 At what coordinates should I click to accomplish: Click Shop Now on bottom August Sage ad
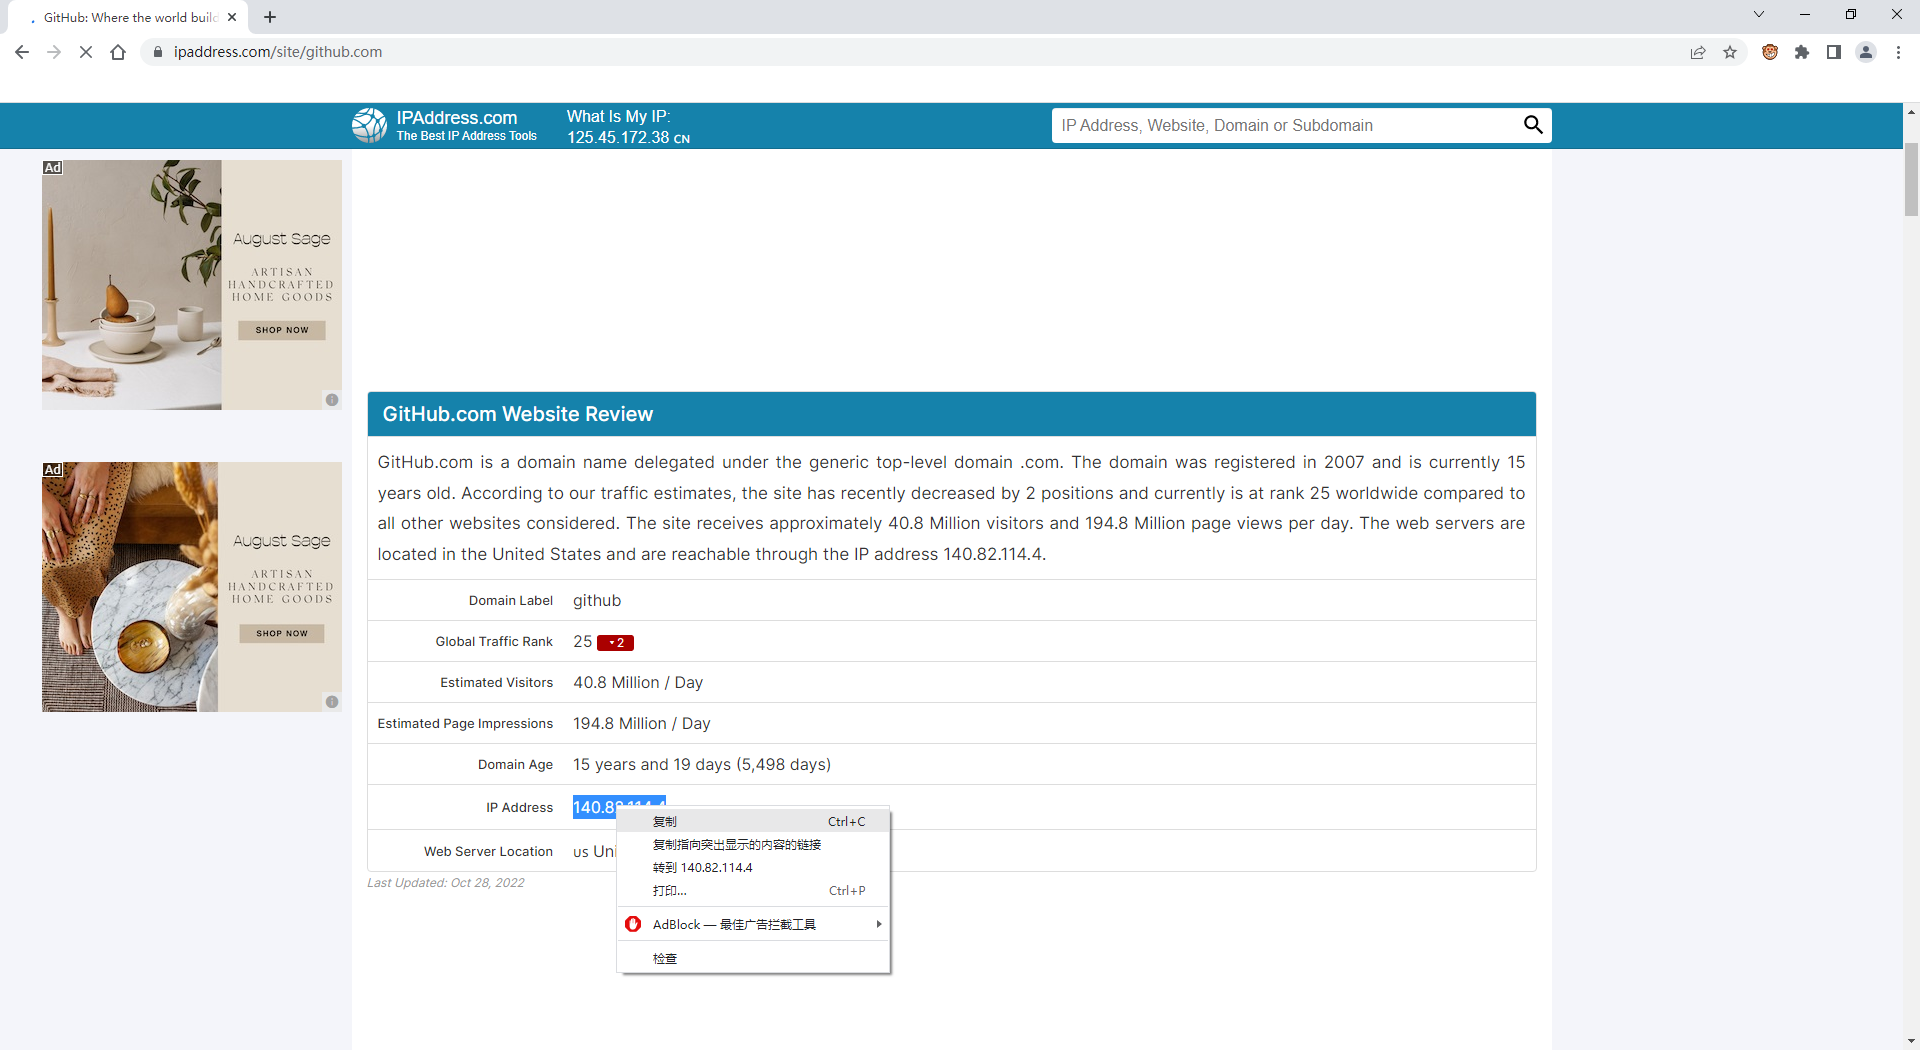pos(282,633)
